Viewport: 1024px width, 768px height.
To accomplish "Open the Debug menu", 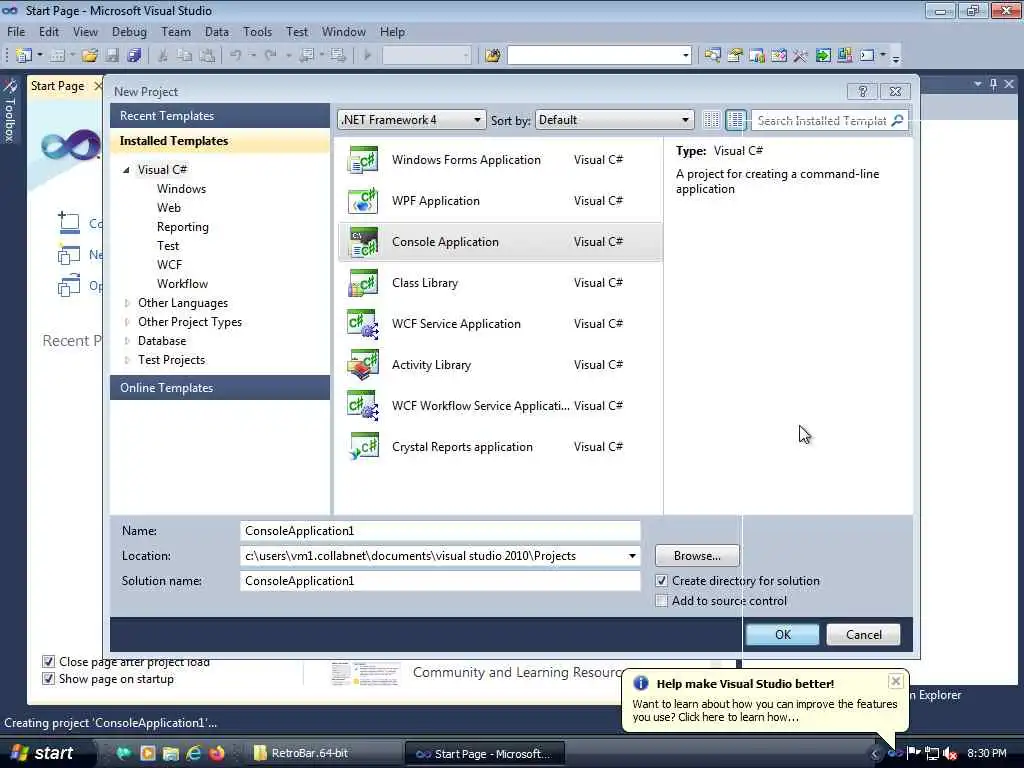I will point(129,31).
